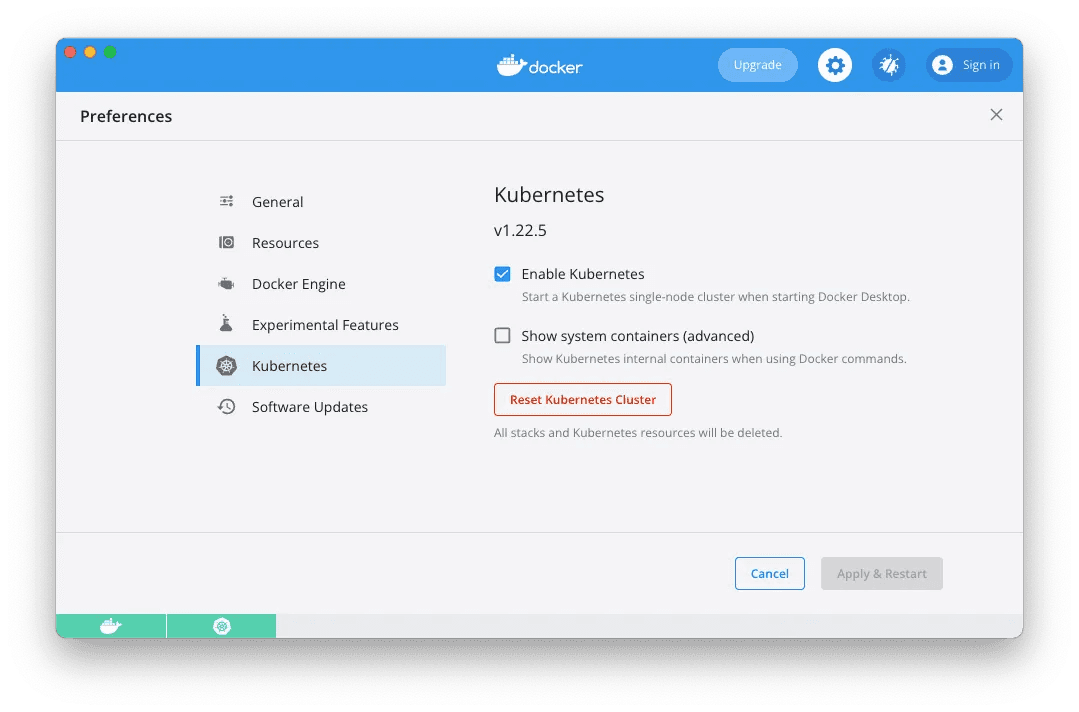Click the Kubernetes page heading
1079x712 pixels.
coord(549,195)
